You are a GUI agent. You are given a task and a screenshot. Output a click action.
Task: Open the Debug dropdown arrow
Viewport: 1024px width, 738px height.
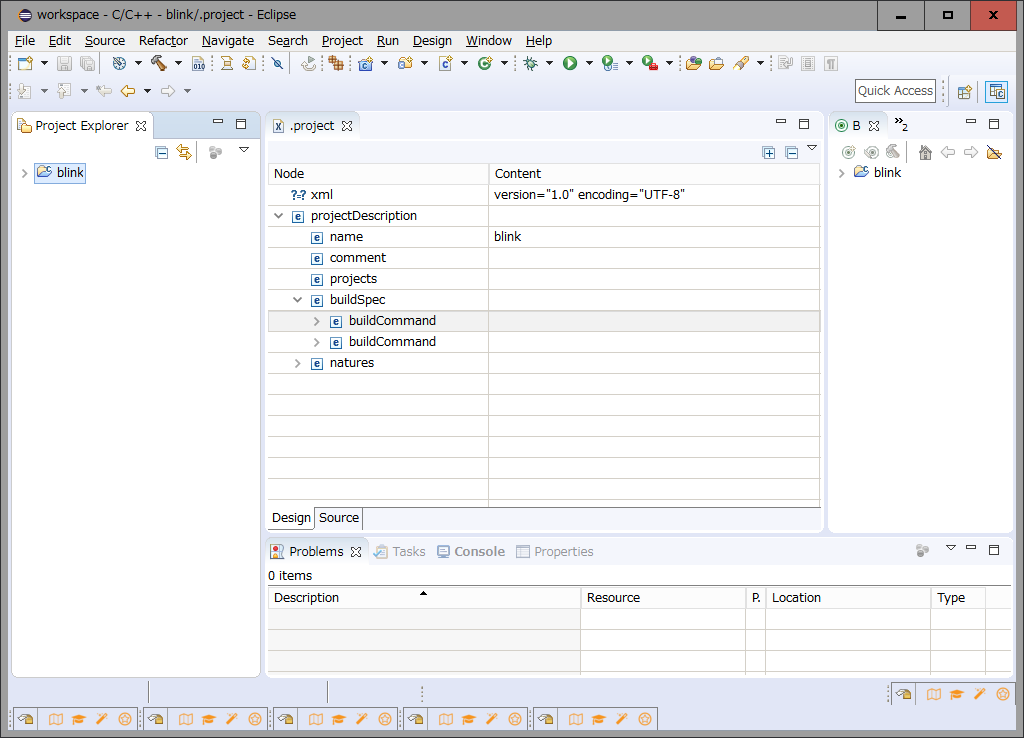click(x=549, y=63)
